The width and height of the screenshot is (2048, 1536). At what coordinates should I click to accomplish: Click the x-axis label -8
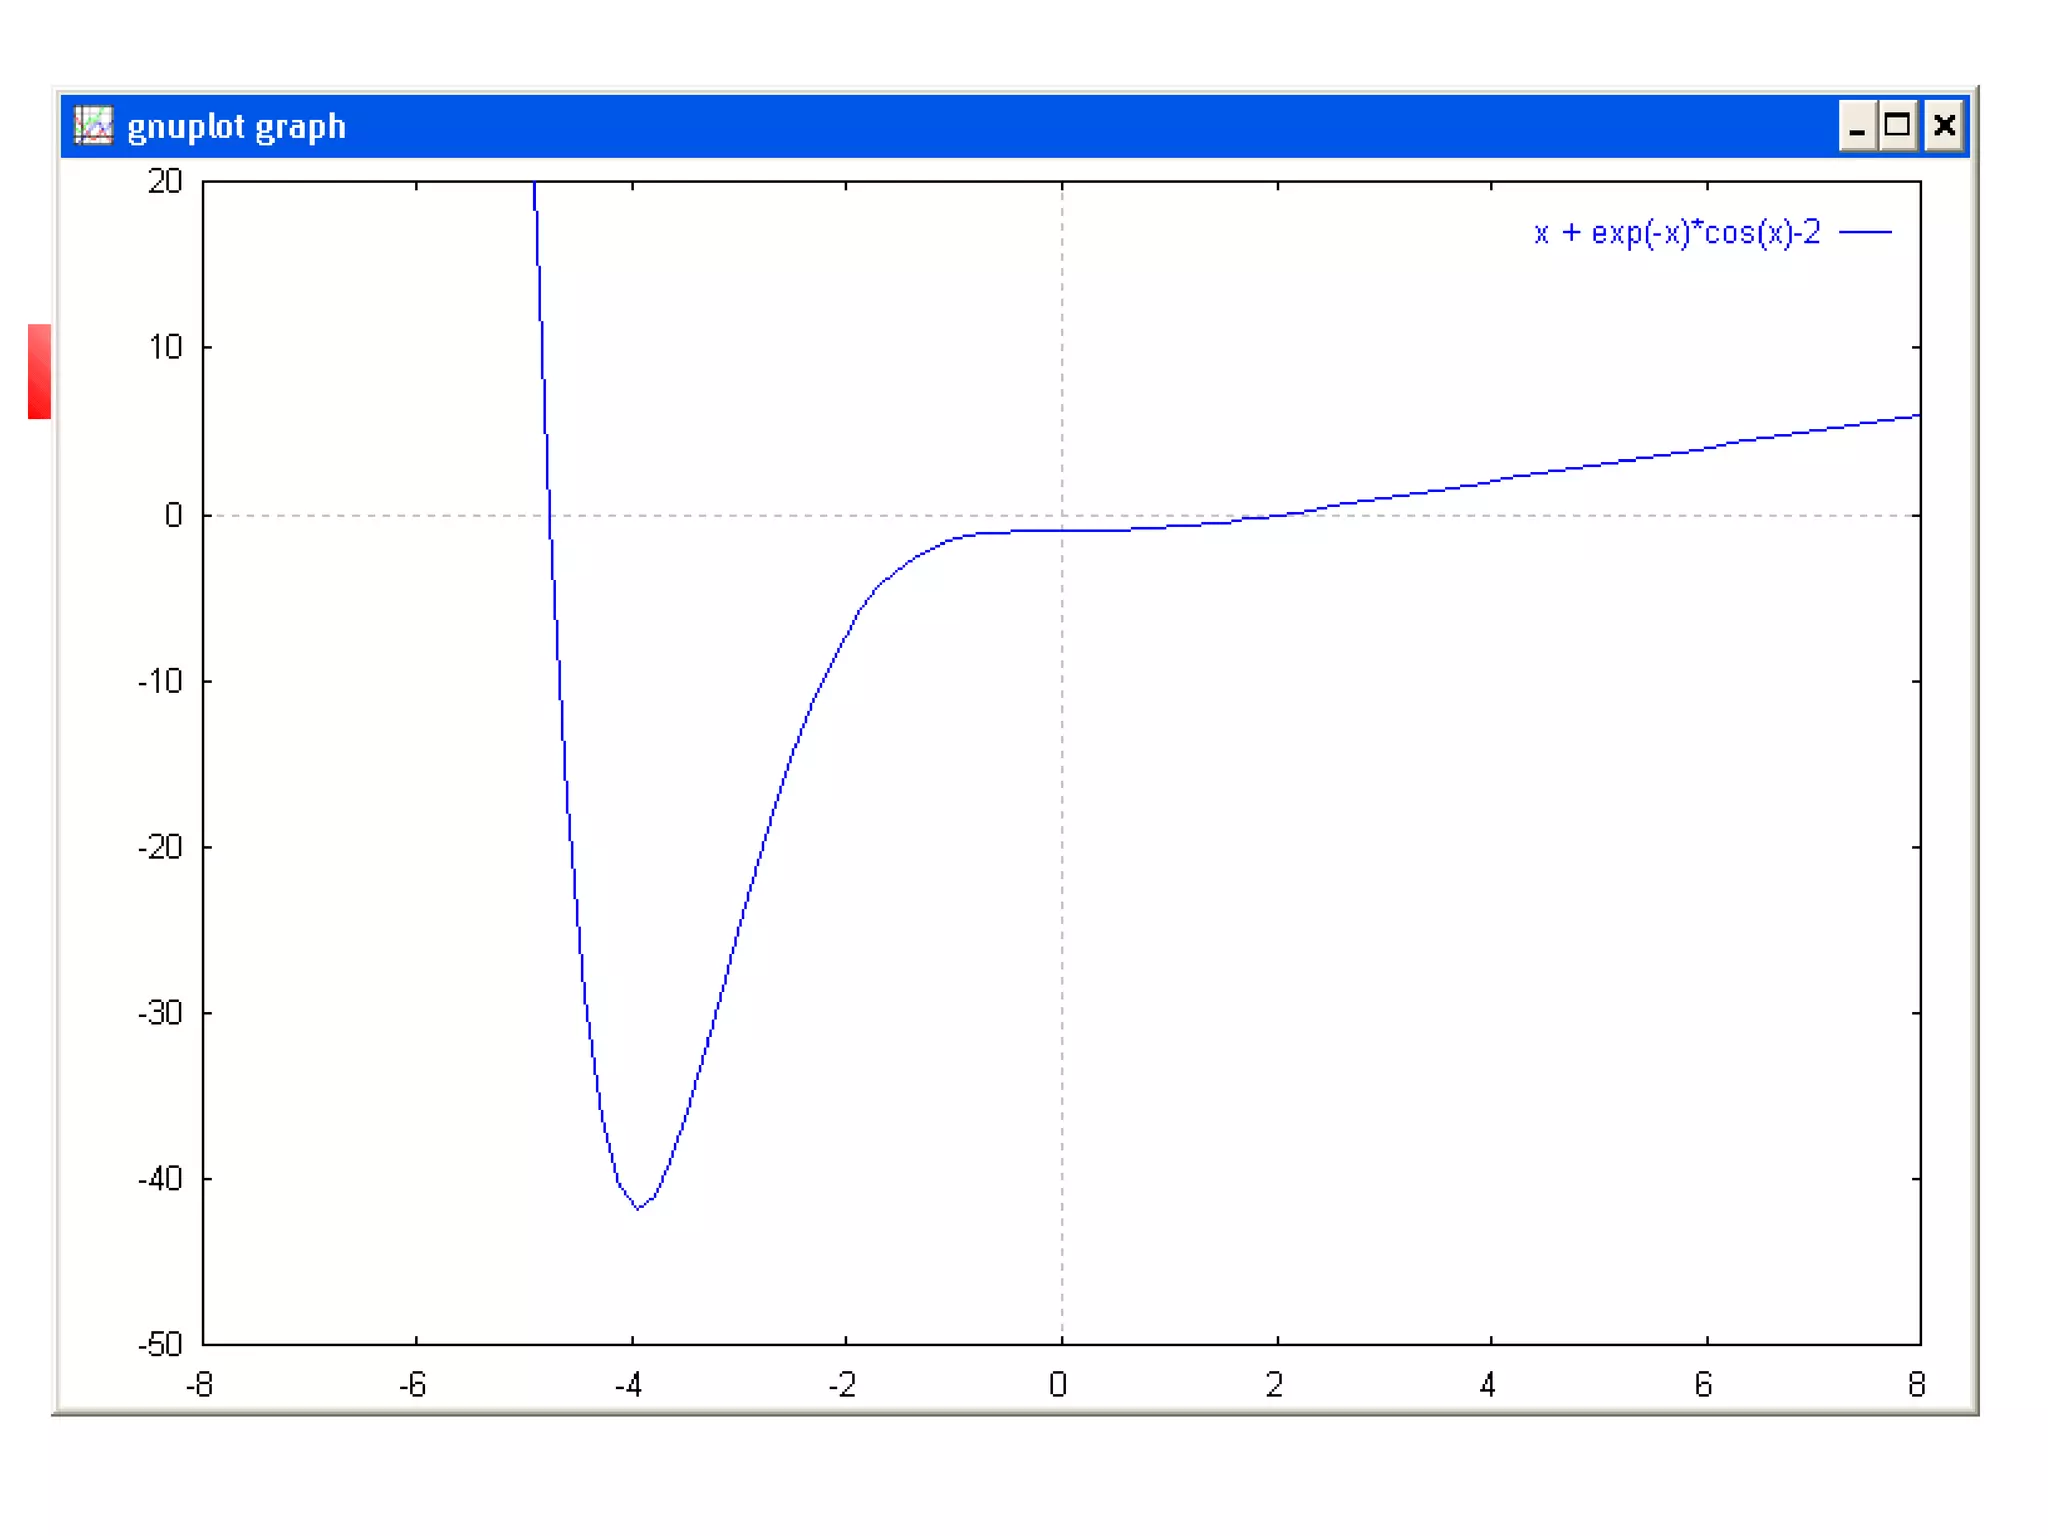[200, 1385]
